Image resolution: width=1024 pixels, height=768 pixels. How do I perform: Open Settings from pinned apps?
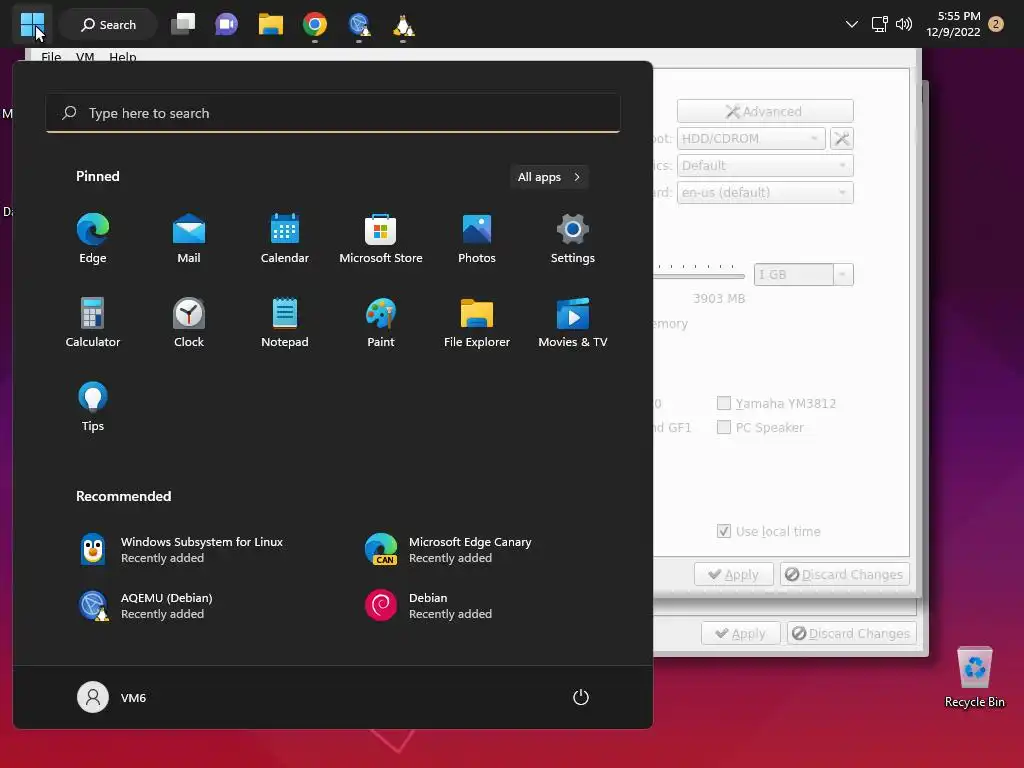click(x=573, y=238)
